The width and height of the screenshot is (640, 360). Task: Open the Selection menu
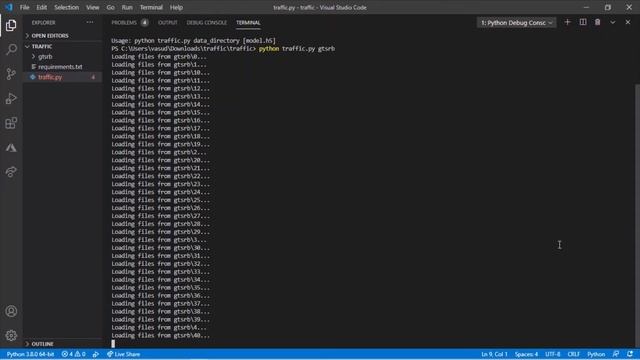pyautogui.click(x=66, y=7)
